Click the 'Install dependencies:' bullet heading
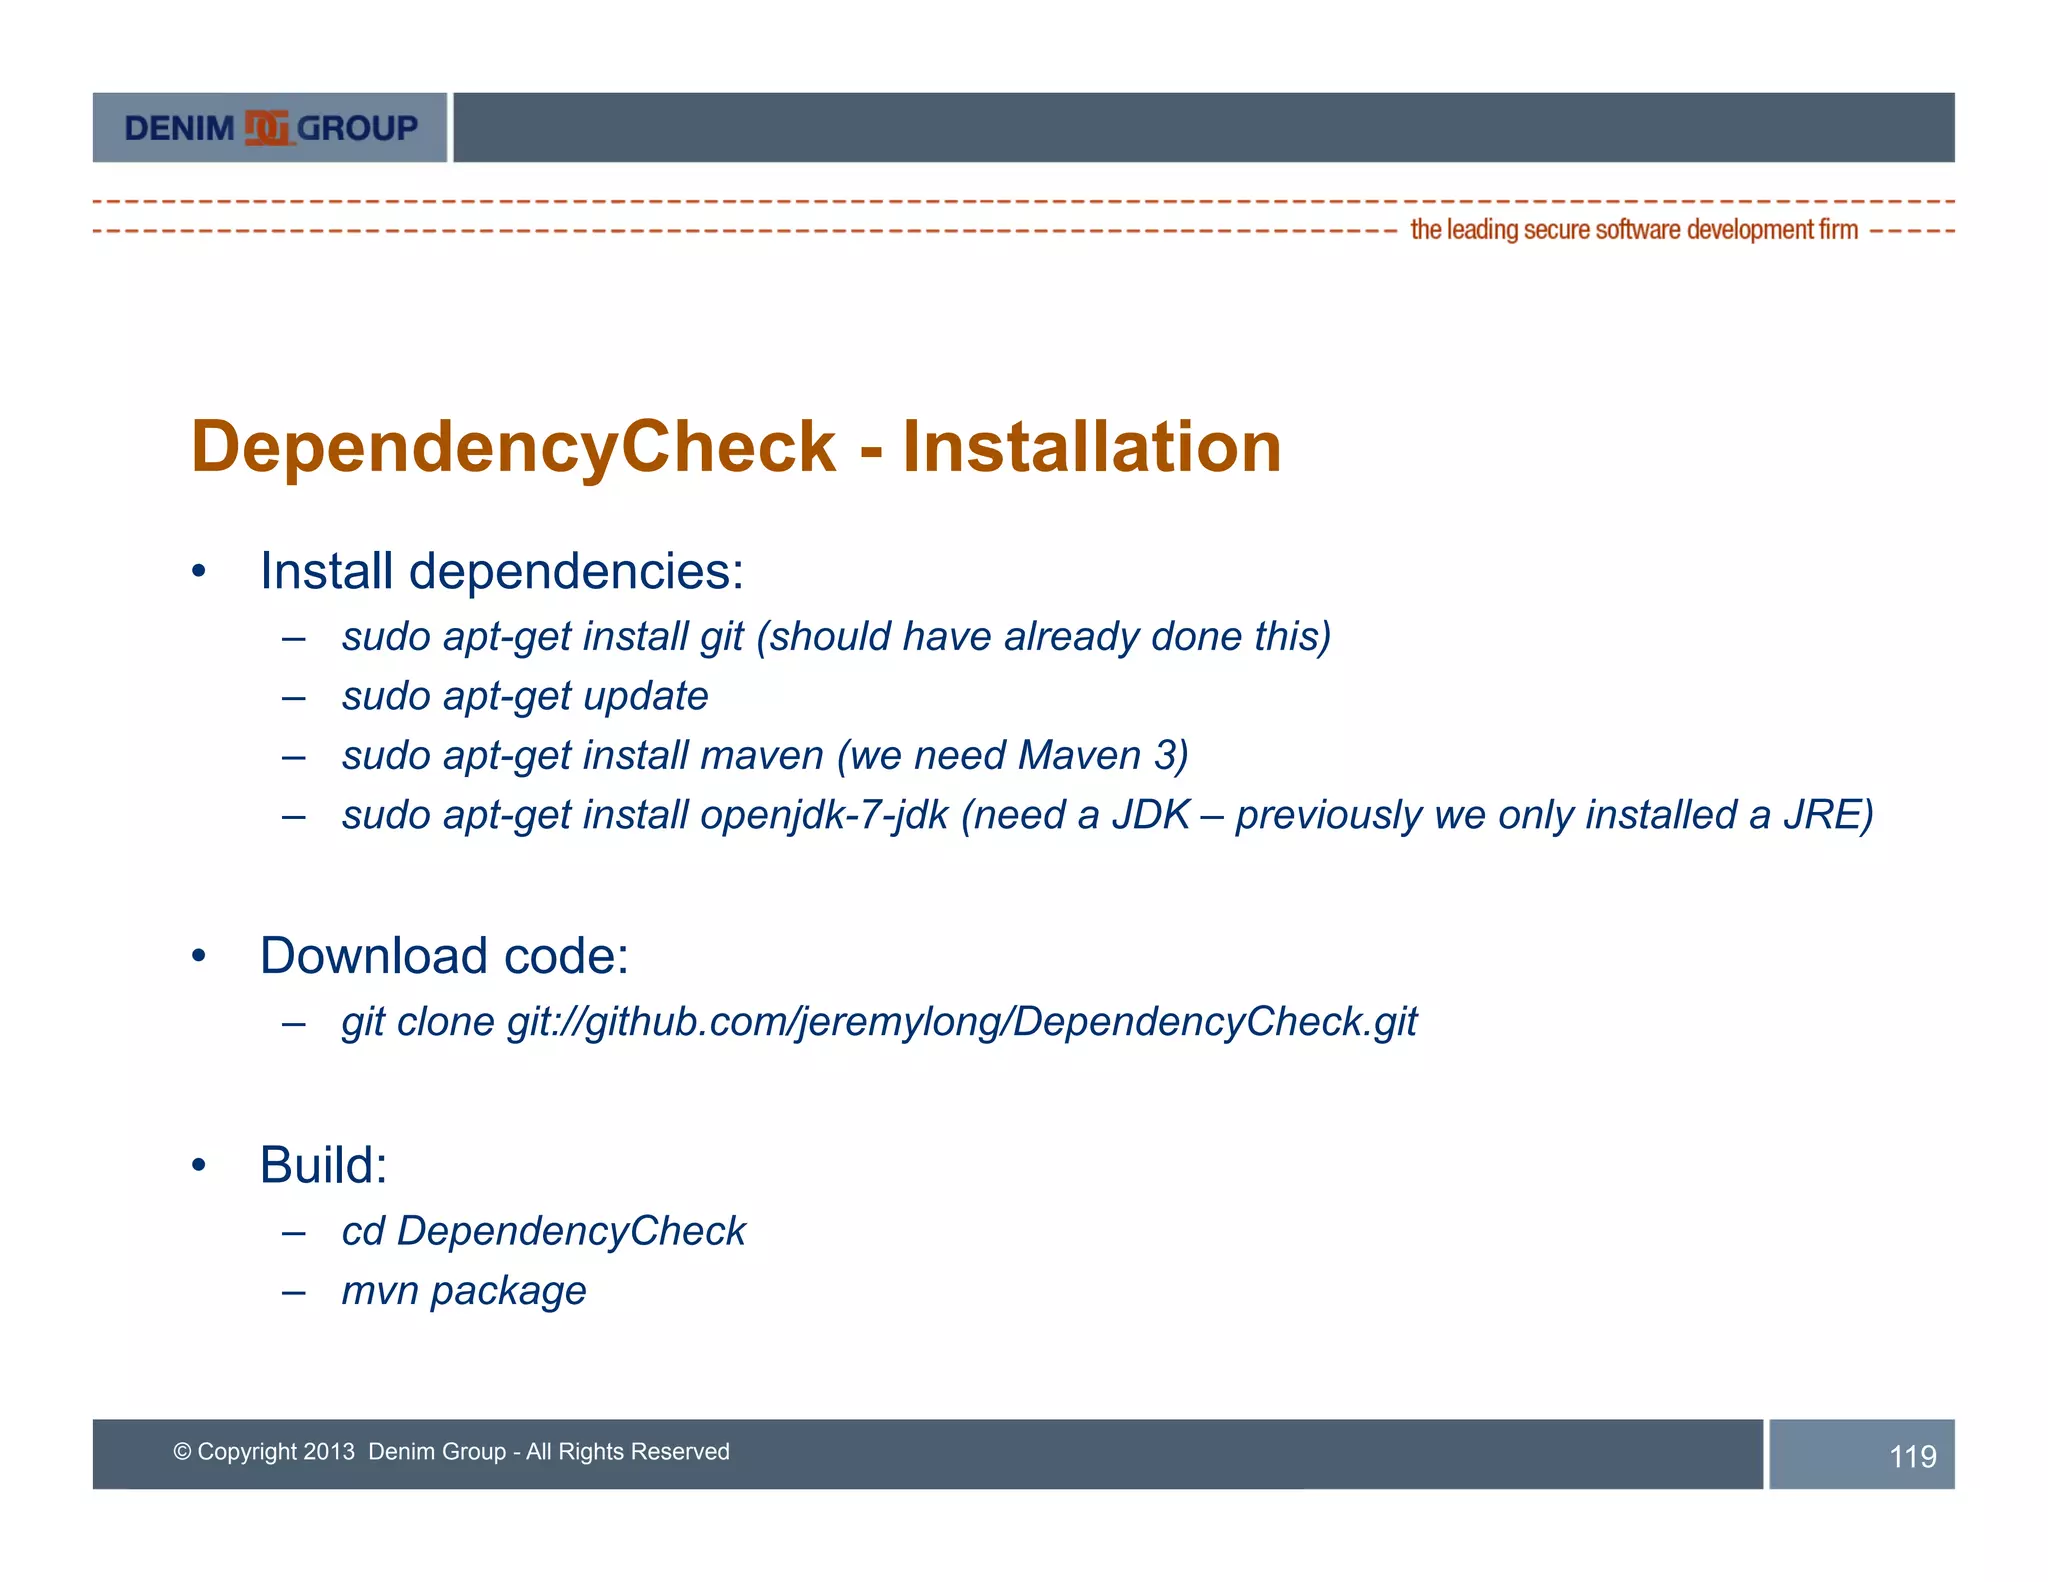 click(x=501, y=572)
